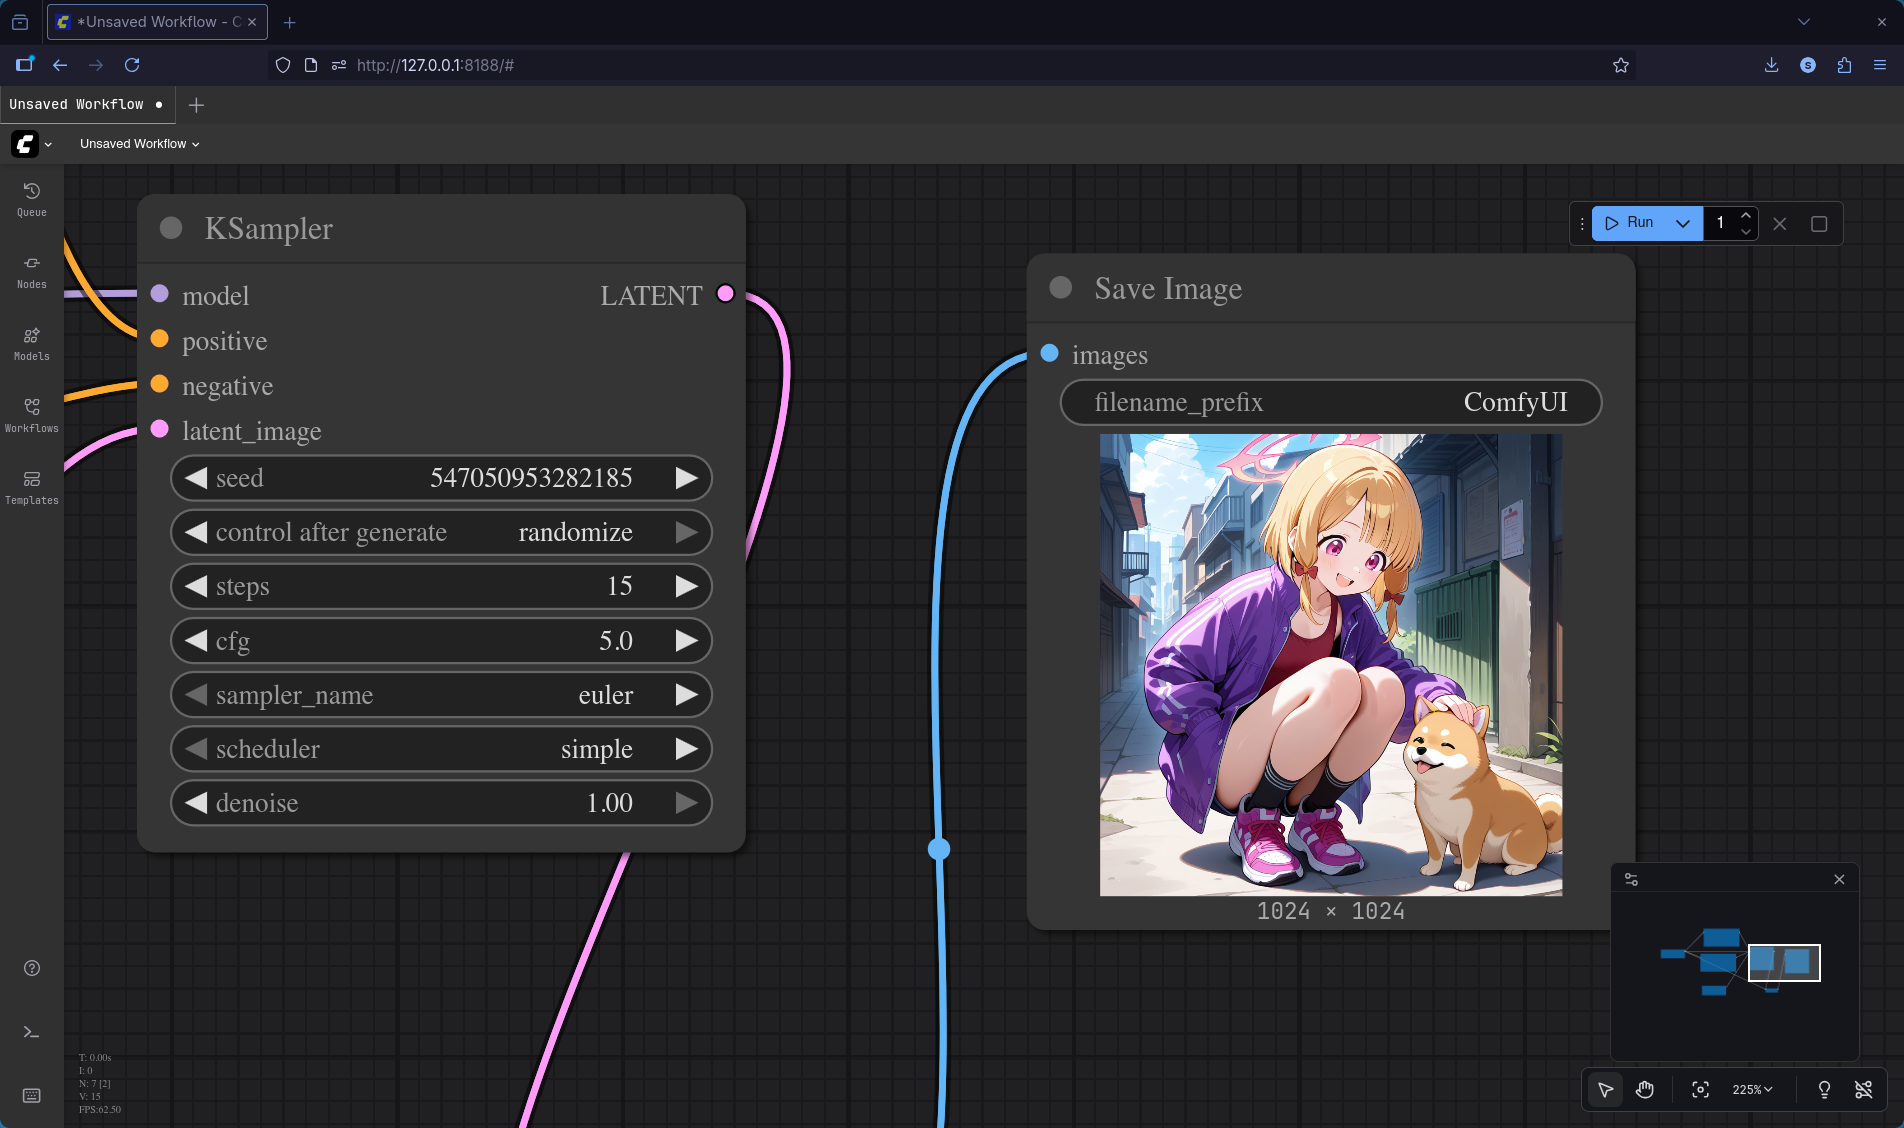Open the Nodes library panel
The width and height of the screenshot is (1904, 1128).
point(31,270)
